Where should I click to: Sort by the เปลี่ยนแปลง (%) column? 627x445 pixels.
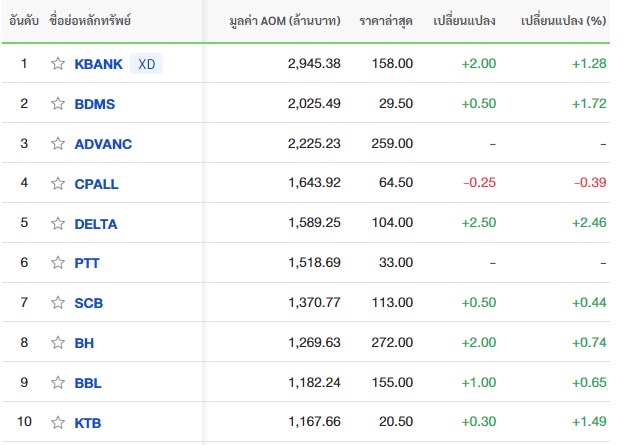(564, 21)
